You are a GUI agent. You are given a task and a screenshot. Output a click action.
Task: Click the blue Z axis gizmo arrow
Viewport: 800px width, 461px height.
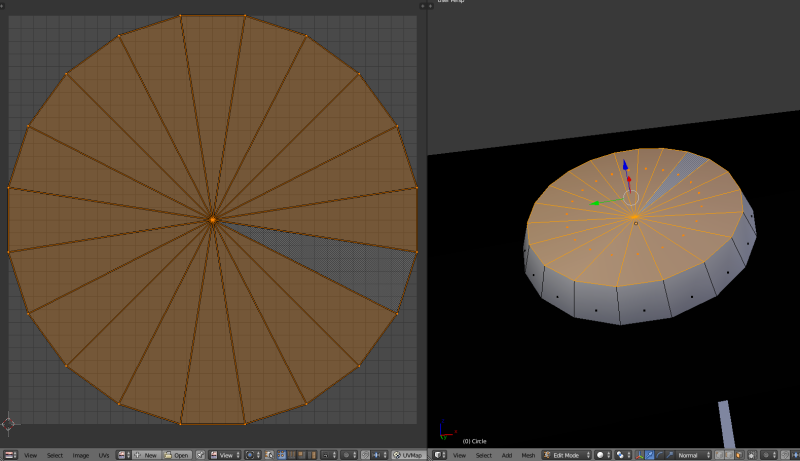(626, 165)
